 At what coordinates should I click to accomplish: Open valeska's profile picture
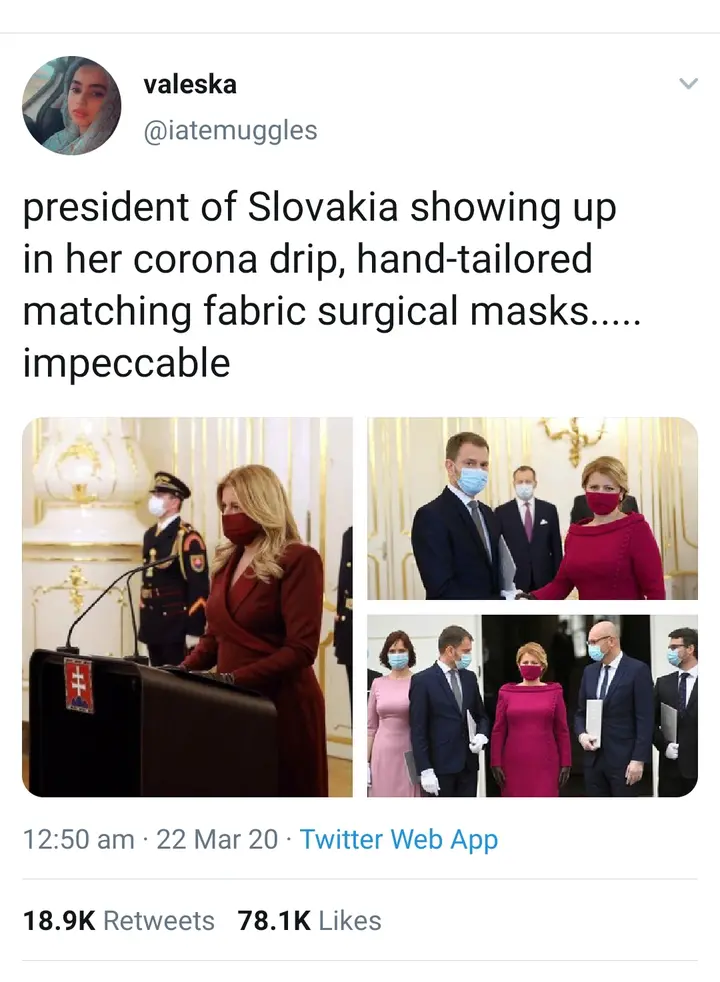pos(71,105)
